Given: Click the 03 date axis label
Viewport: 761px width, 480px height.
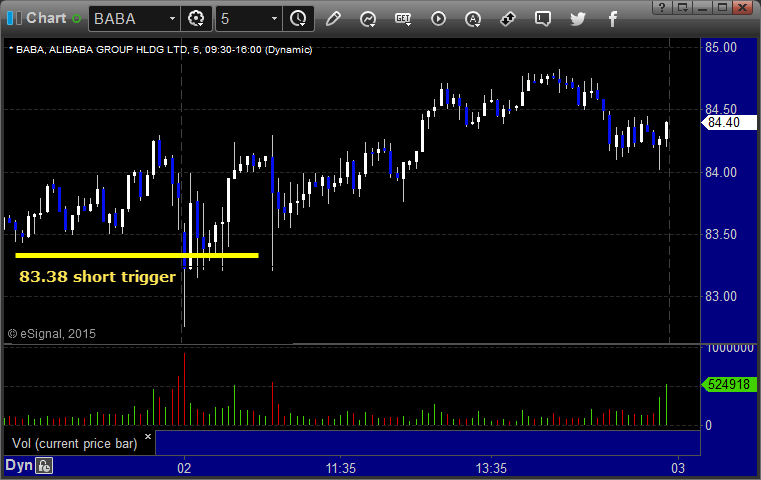Looking at the screenshot, I should click(678, 468).
